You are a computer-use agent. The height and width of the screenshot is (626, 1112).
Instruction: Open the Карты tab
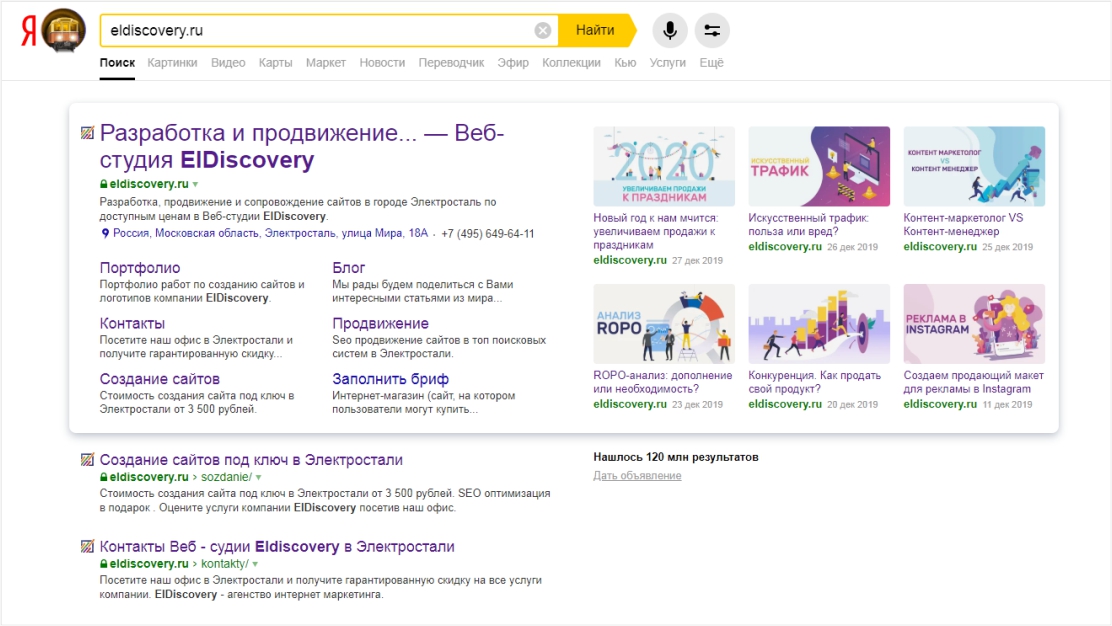275,62
